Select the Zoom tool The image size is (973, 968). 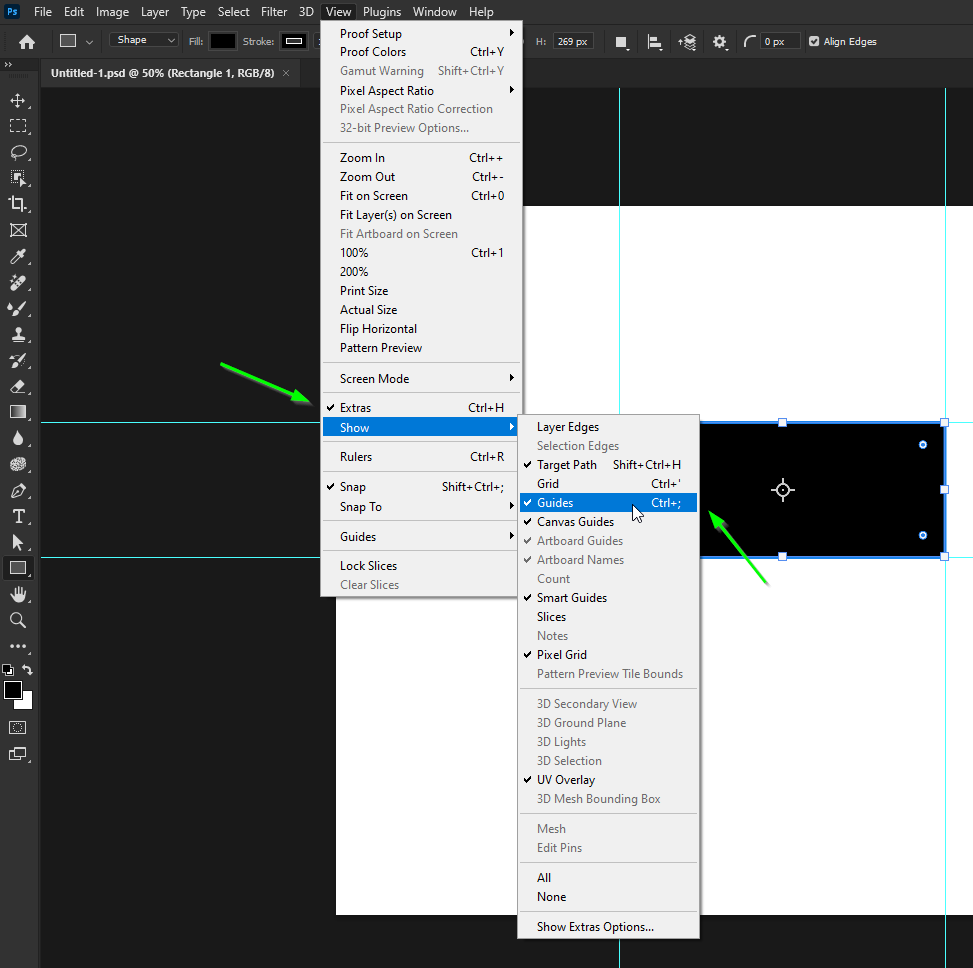pos(18,620)
